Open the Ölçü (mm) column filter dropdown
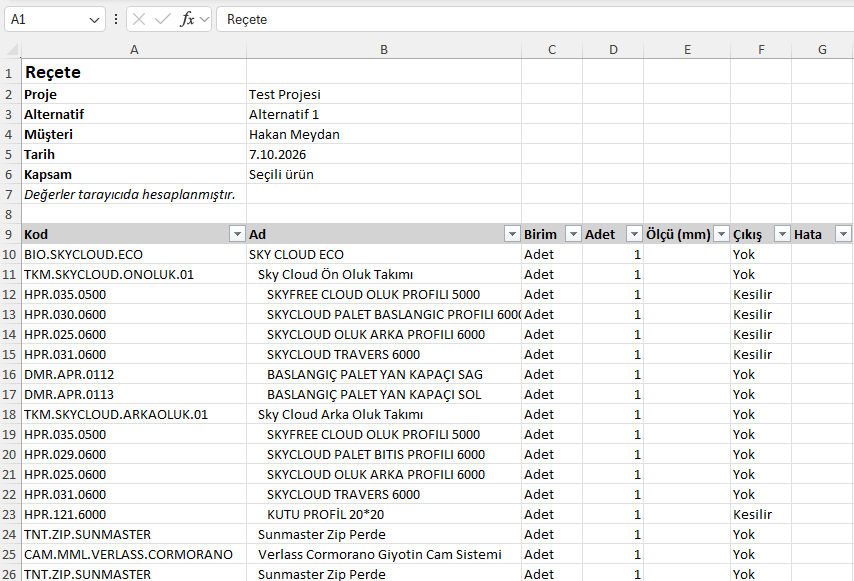The width and height of the screenshot is (854, 581). 721,234
